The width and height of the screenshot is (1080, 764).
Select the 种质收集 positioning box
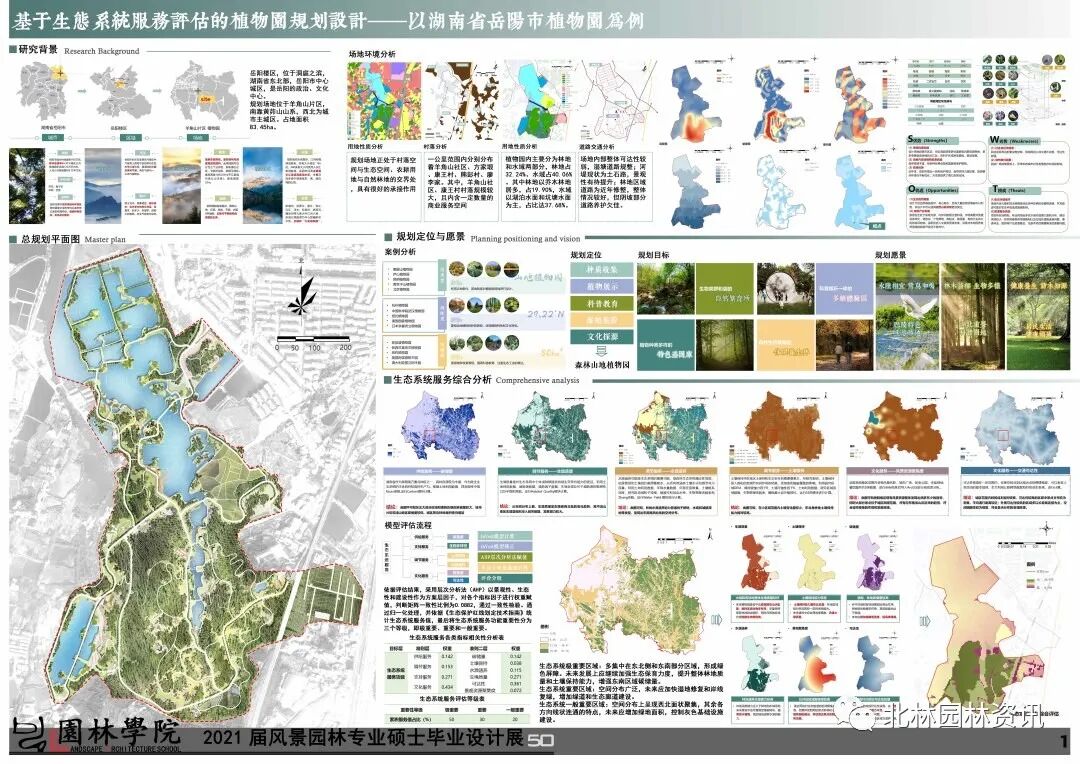click(602, 269)
